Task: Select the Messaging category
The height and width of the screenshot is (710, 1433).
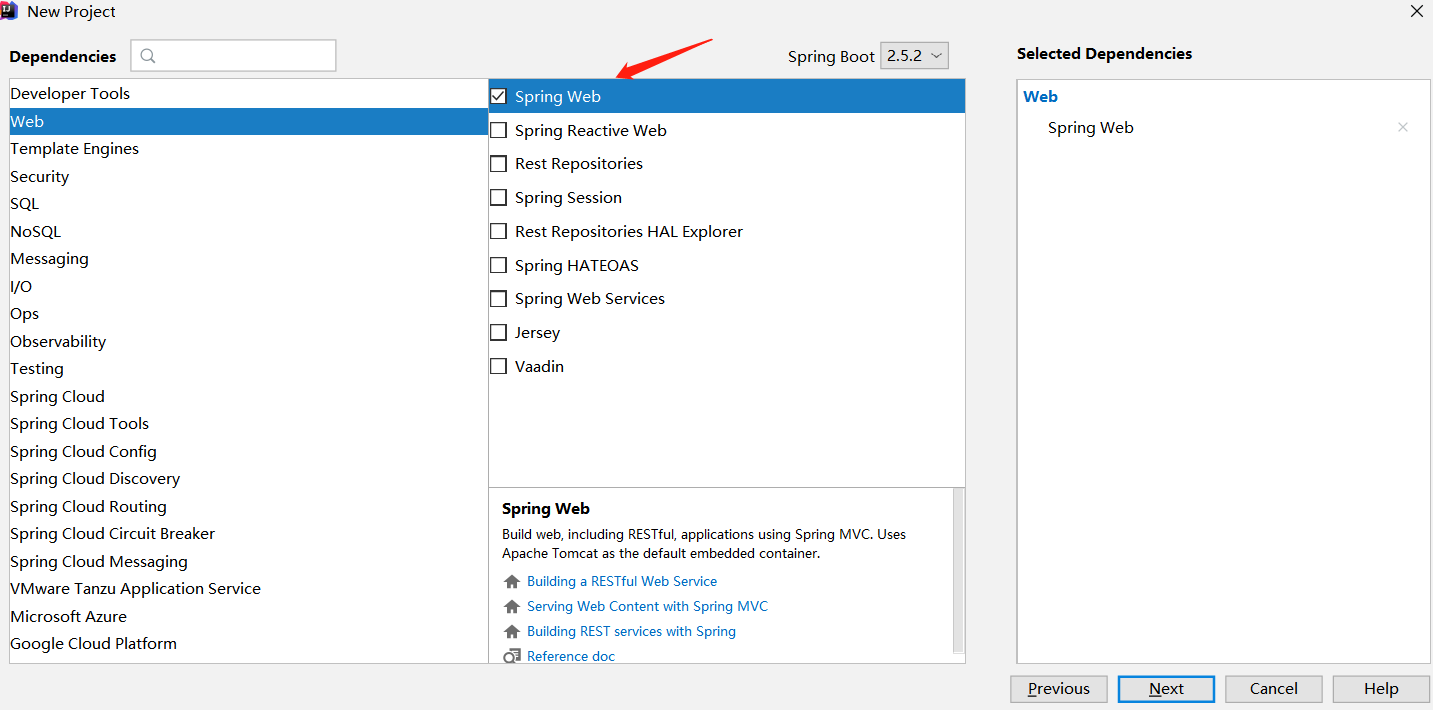Action: (248, 258)
